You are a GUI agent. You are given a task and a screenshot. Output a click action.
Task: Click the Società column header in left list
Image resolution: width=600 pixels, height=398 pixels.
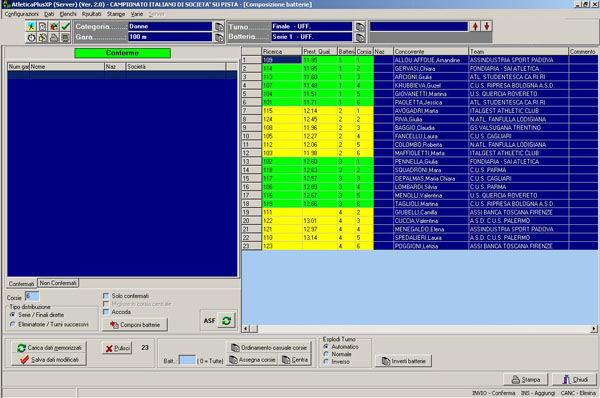(x=176, y=67)
